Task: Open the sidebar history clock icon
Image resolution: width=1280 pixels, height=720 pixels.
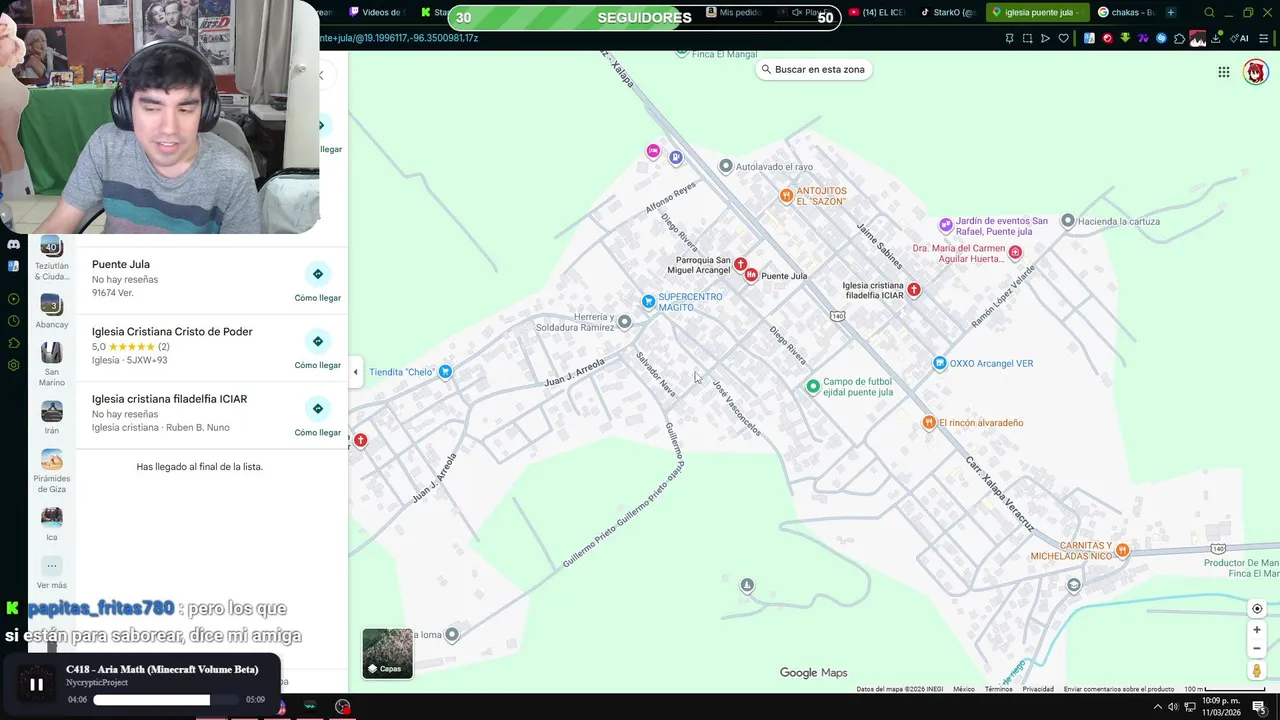Action: [13, 321]
